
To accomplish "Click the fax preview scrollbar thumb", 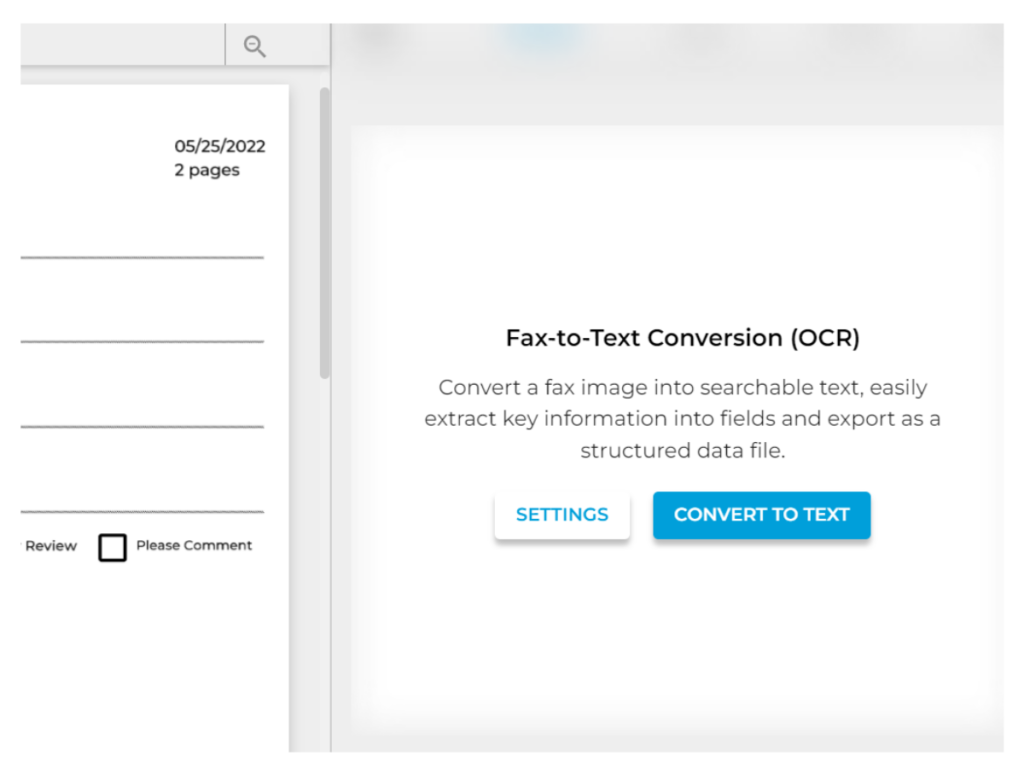I will pos(325,233).
